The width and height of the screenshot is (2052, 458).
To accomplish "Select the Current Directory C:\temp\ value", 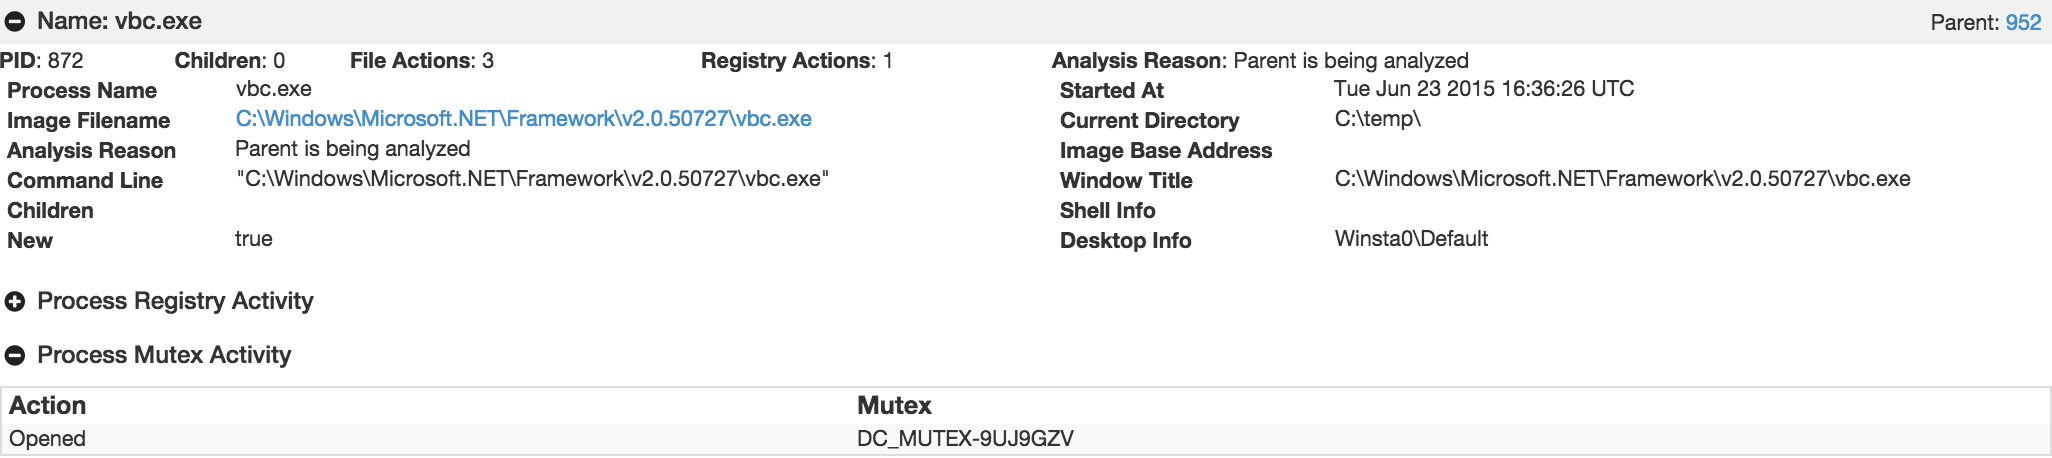I will [x=1377, y=119].
